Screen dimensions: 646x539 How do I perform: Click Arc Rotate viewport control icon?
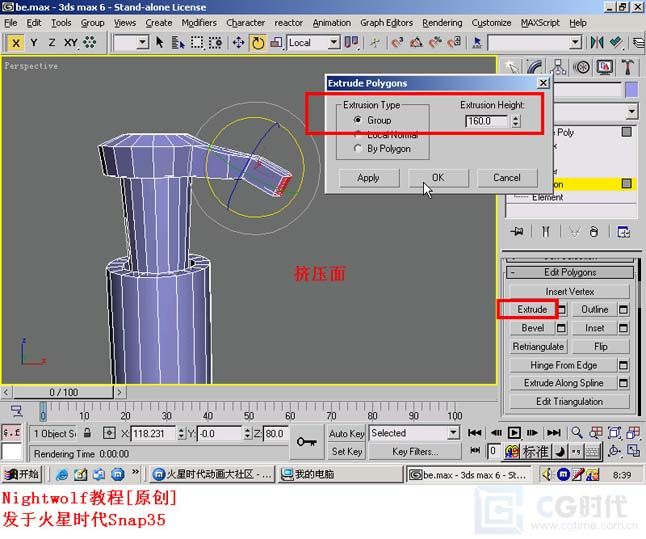(x=614, y=452)
